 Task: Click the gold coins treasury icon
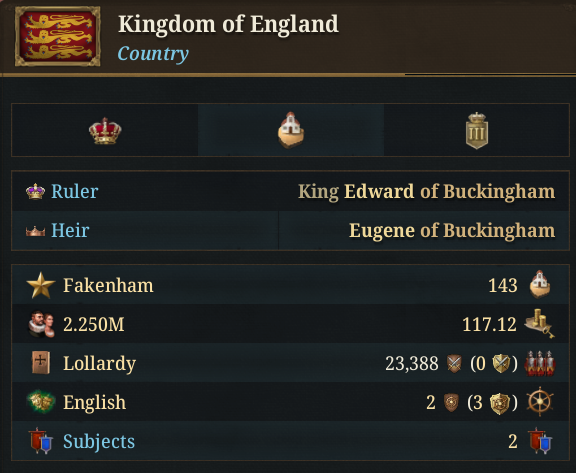click(x=539, y=324)
